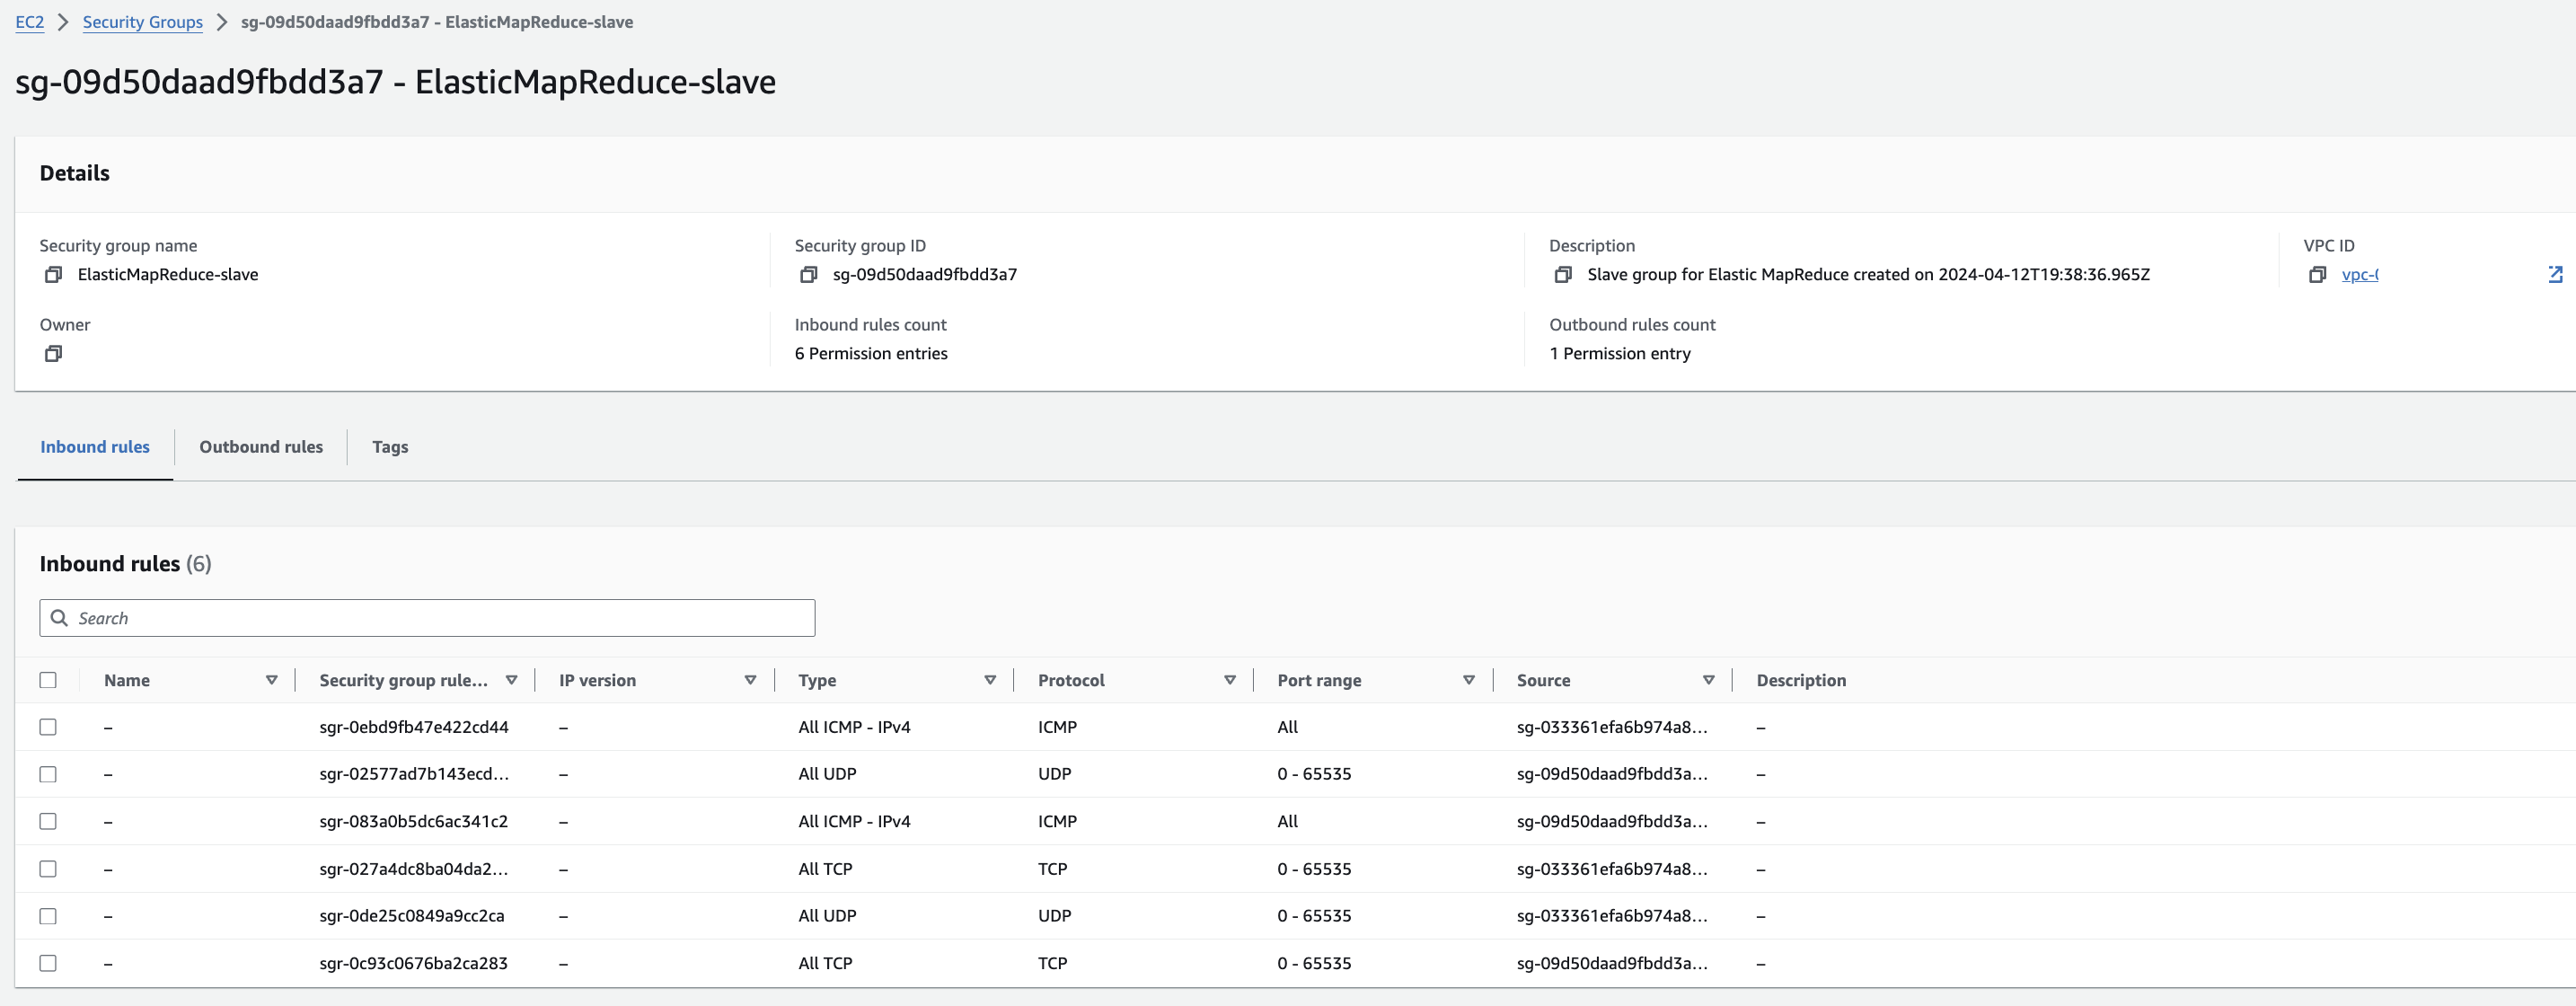The height and width of the screenshot is (1006, 2576).
Task: Copy the VPC ID icon
Action: point(2317,274)
